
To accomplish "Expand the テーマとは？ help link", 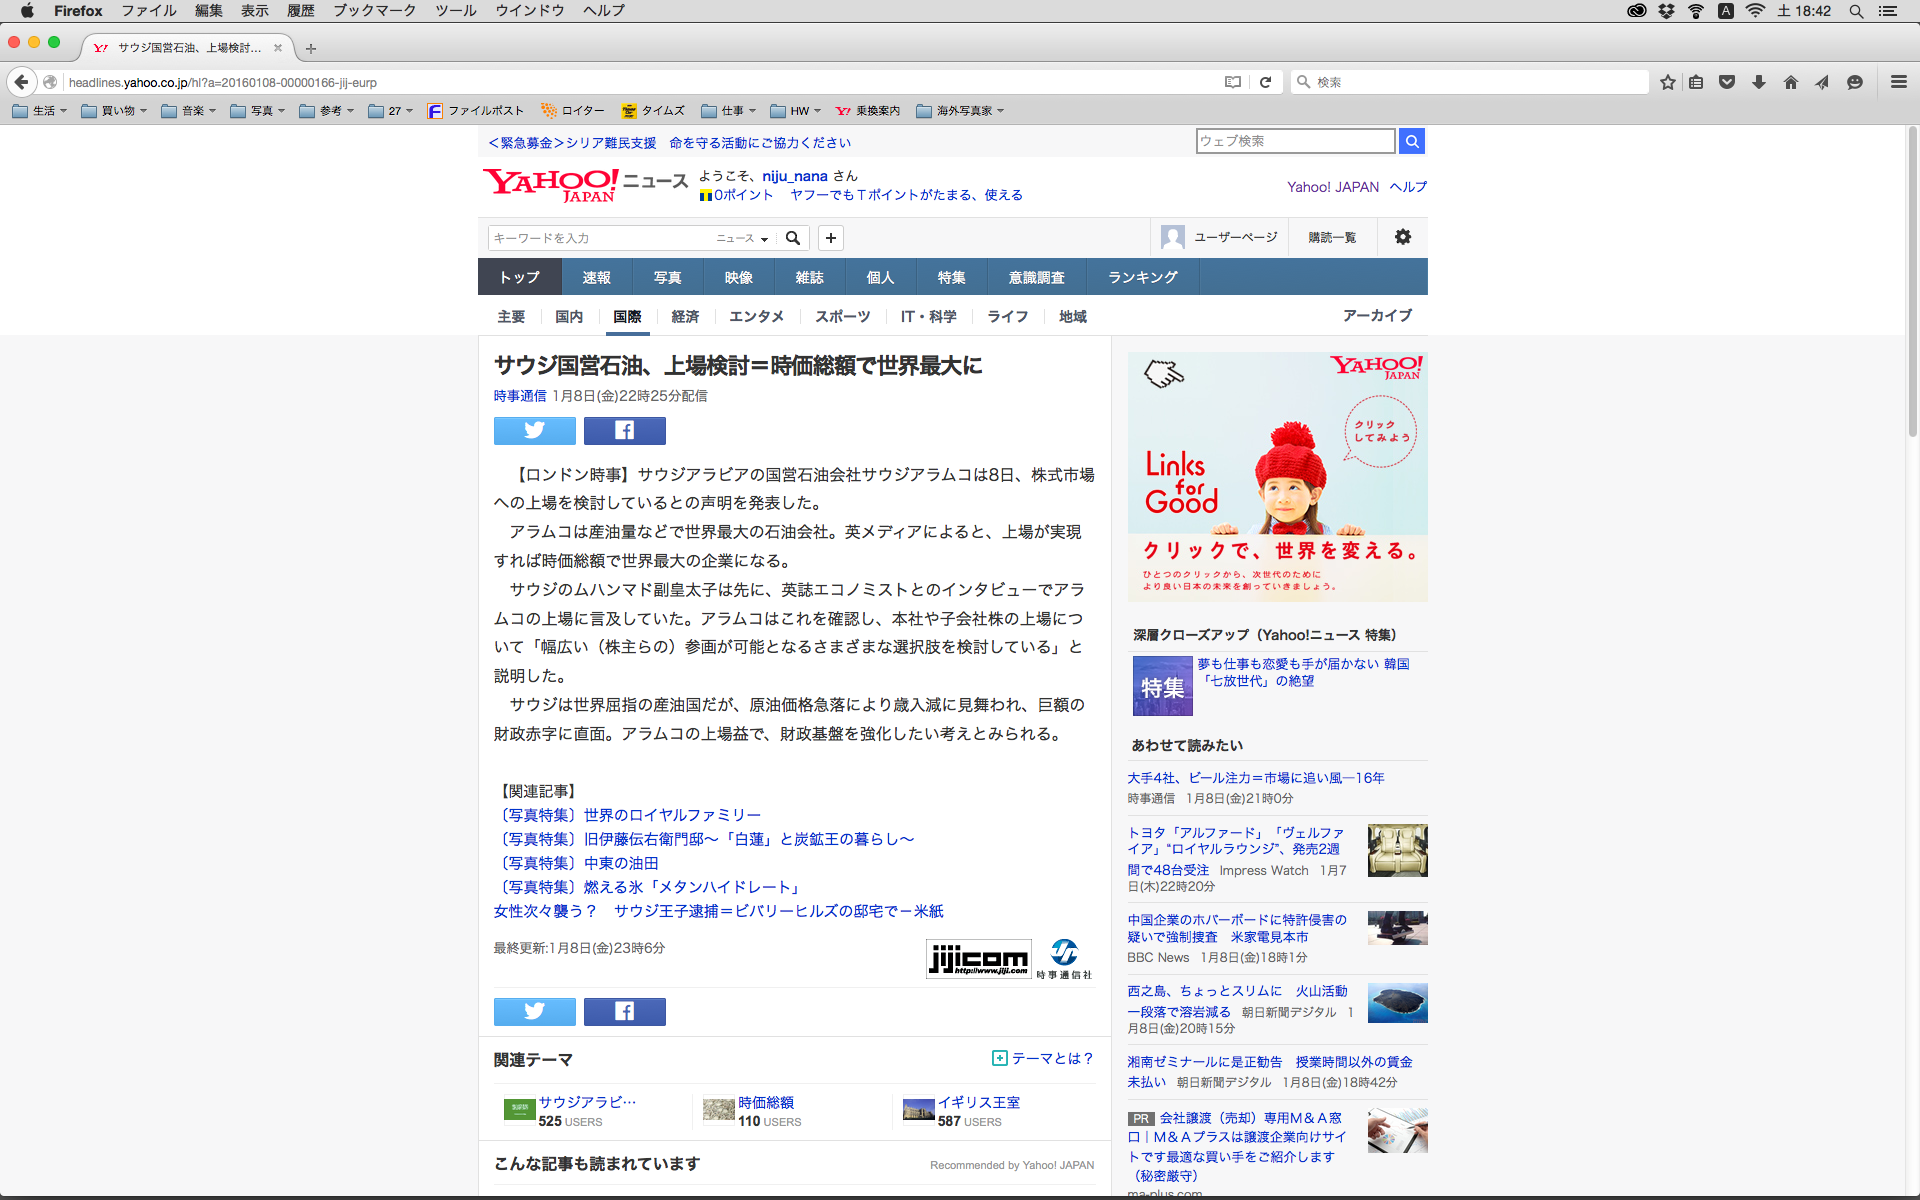I will tap(1043, 1058).
